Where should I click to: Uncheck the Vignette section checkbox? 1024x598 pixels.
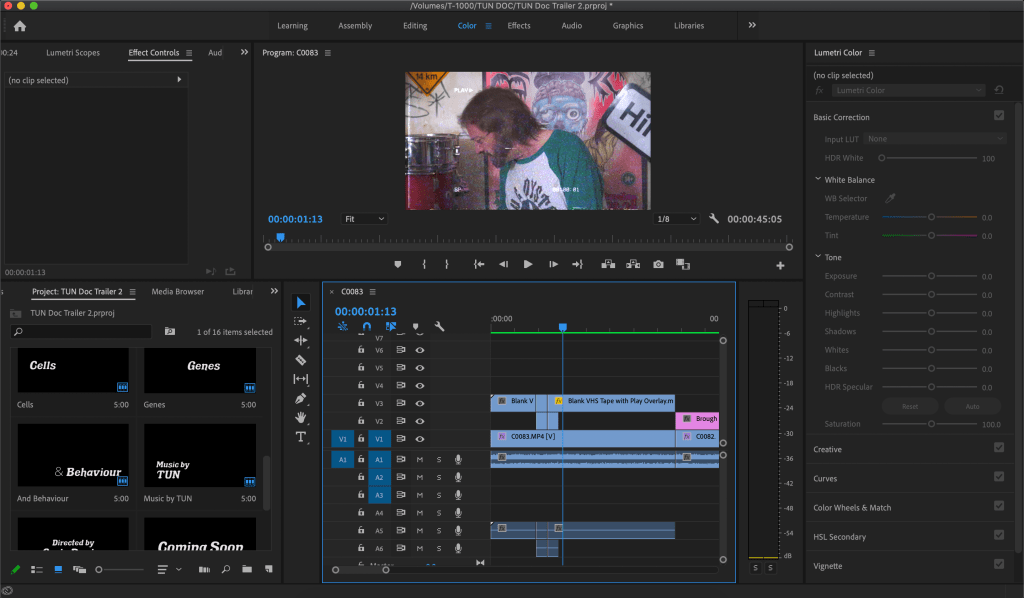pyautogui.click(x=998, y=565)
